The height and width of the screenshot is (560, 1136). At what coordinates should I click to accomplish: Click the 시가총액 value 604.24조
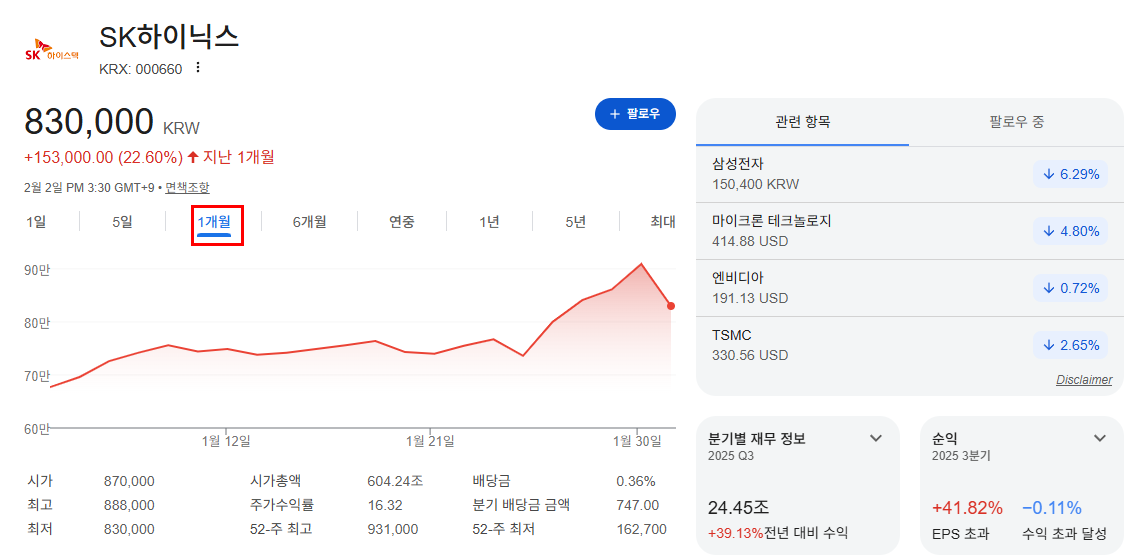(x=395, y=481)
